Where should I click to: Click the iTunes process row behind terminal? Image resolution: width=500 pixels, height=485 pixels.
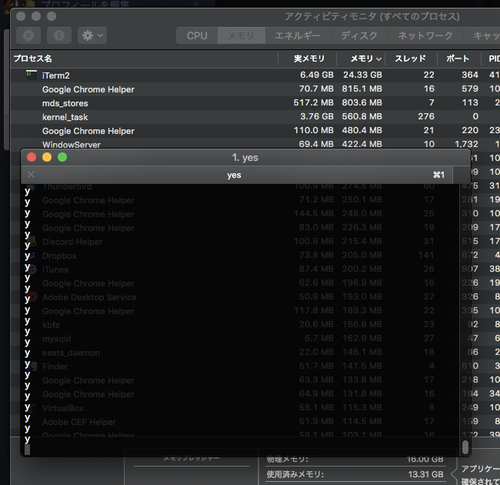[255, 269]
